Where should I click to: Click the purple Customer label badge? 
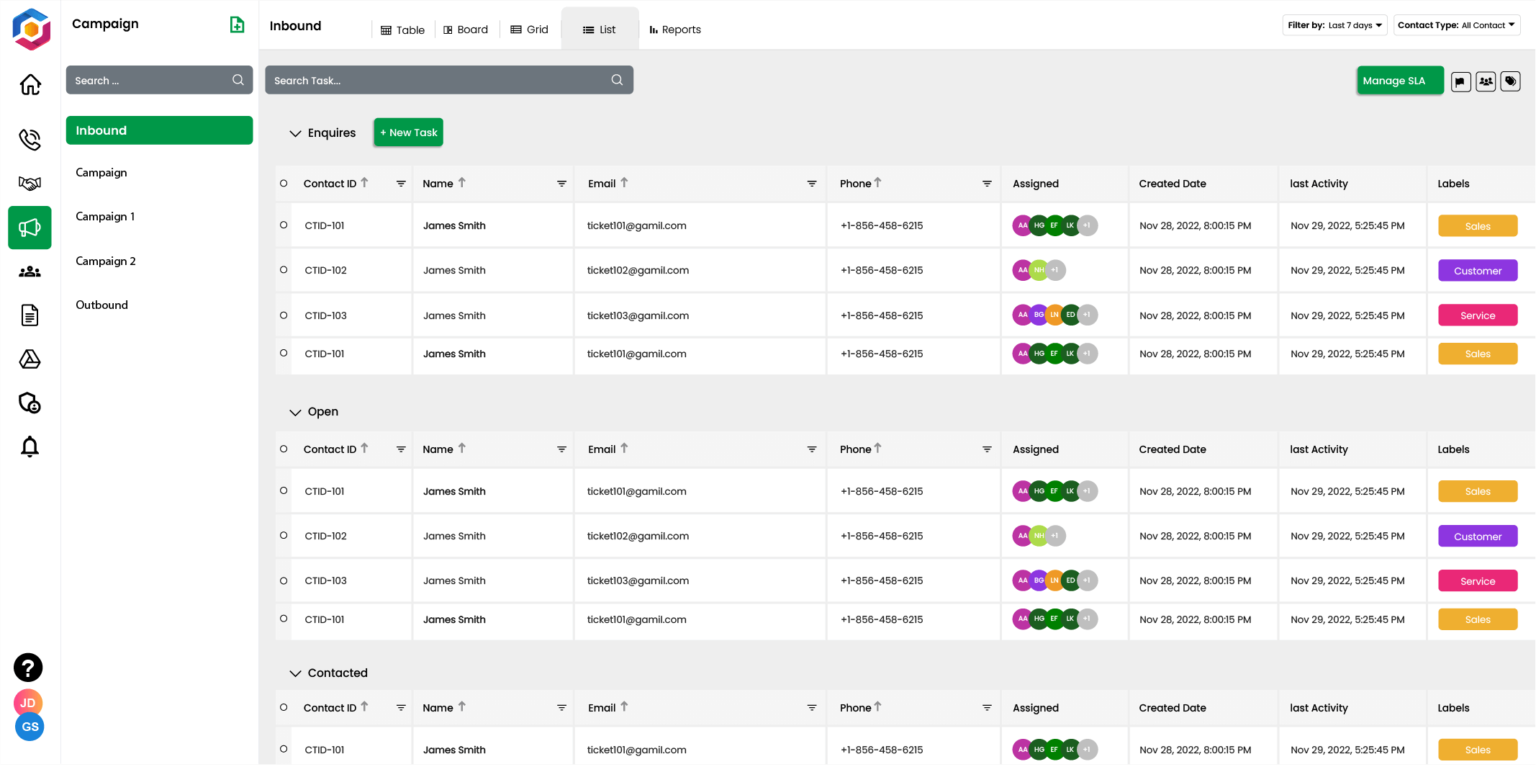coord(1477,270)
